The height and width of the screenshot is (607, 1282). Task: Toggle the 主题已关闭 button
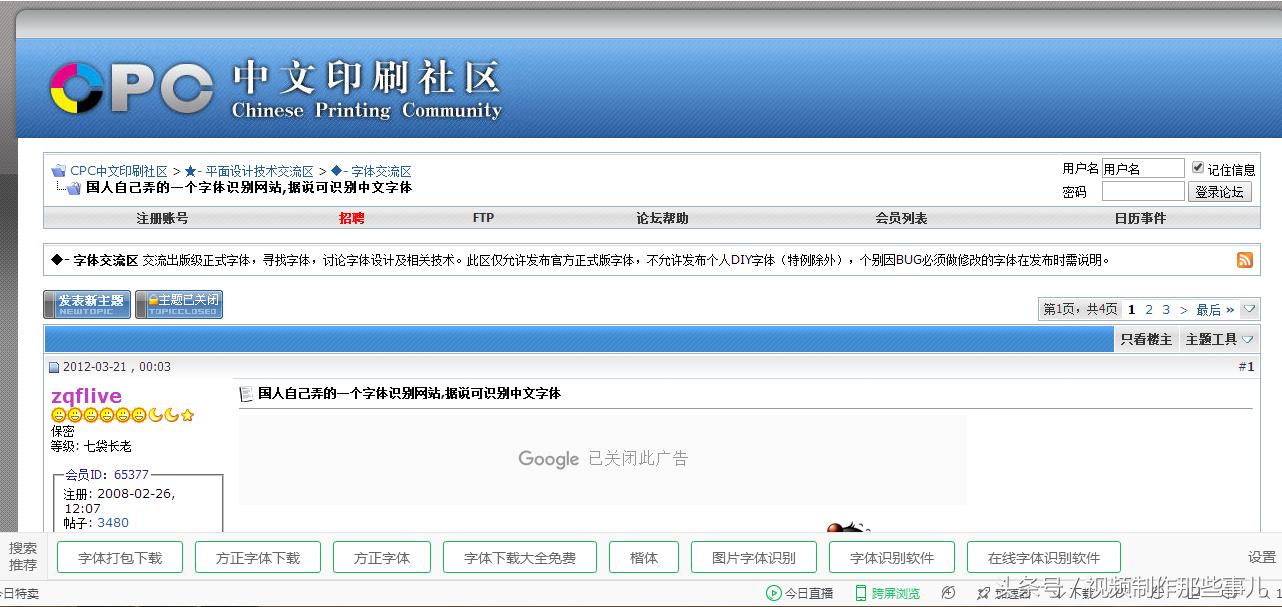tap(180, 303)
